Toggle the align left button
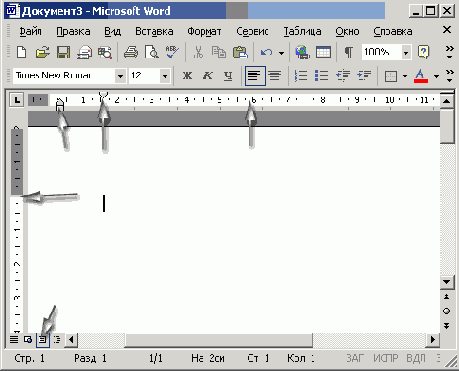 click(x=255, y=76)
